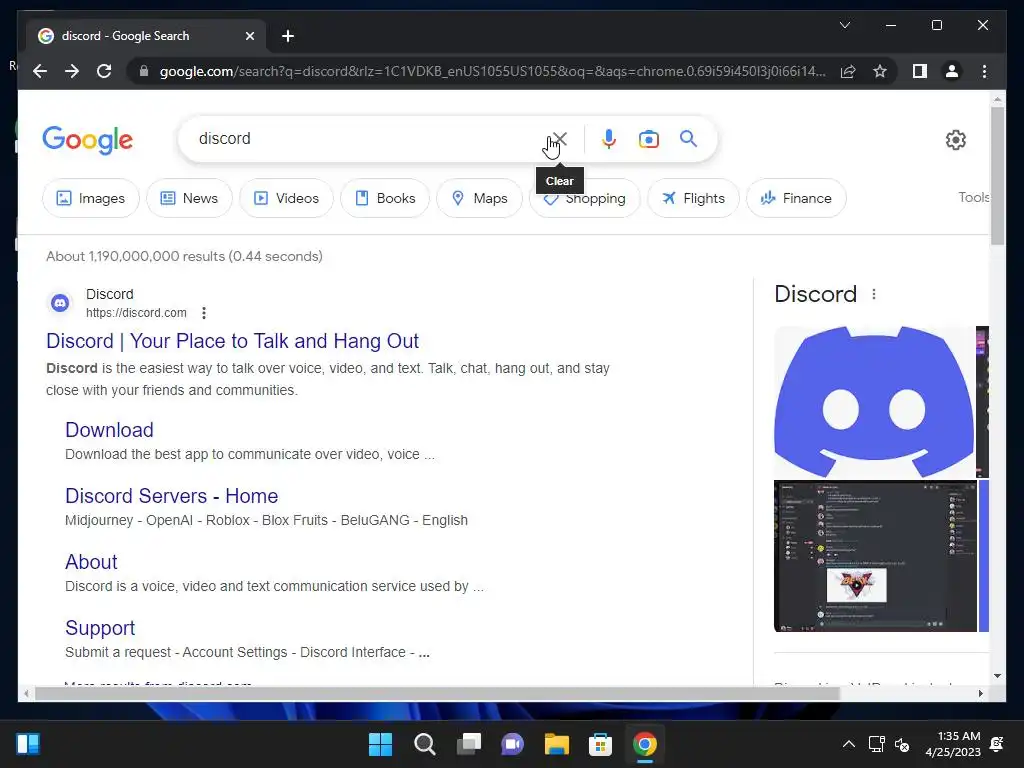
Task: Filter results by Images
Action: coord(91,198)
